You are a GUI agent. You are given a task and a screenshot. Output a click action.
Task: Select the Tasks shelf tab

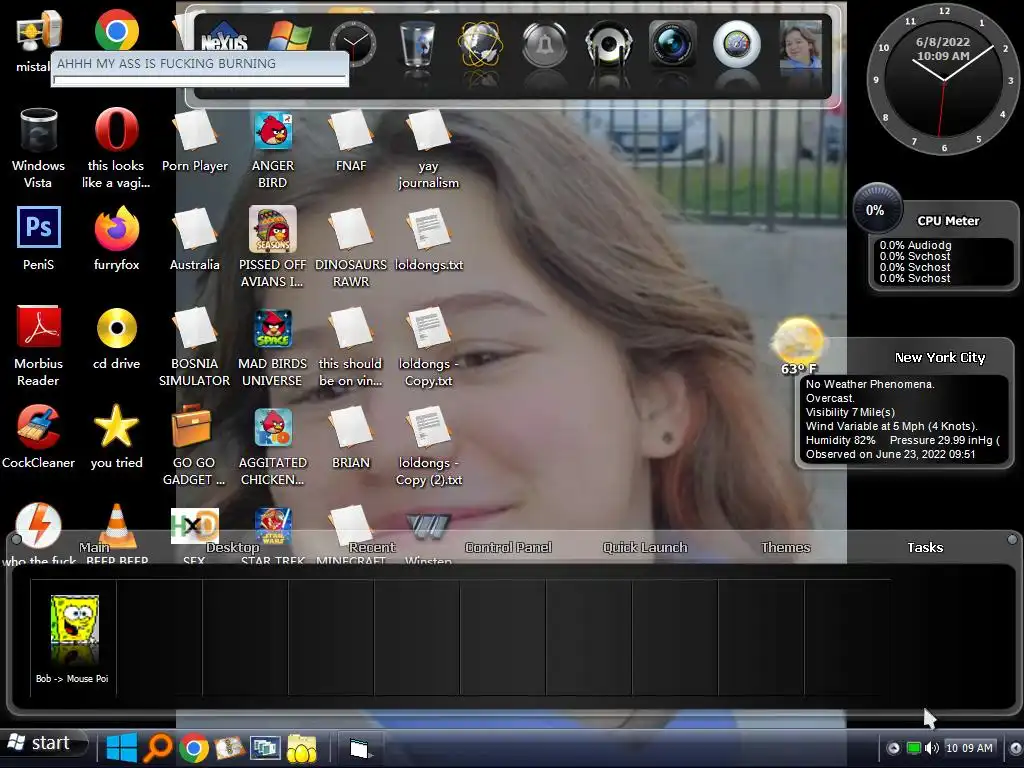(925, 547)
